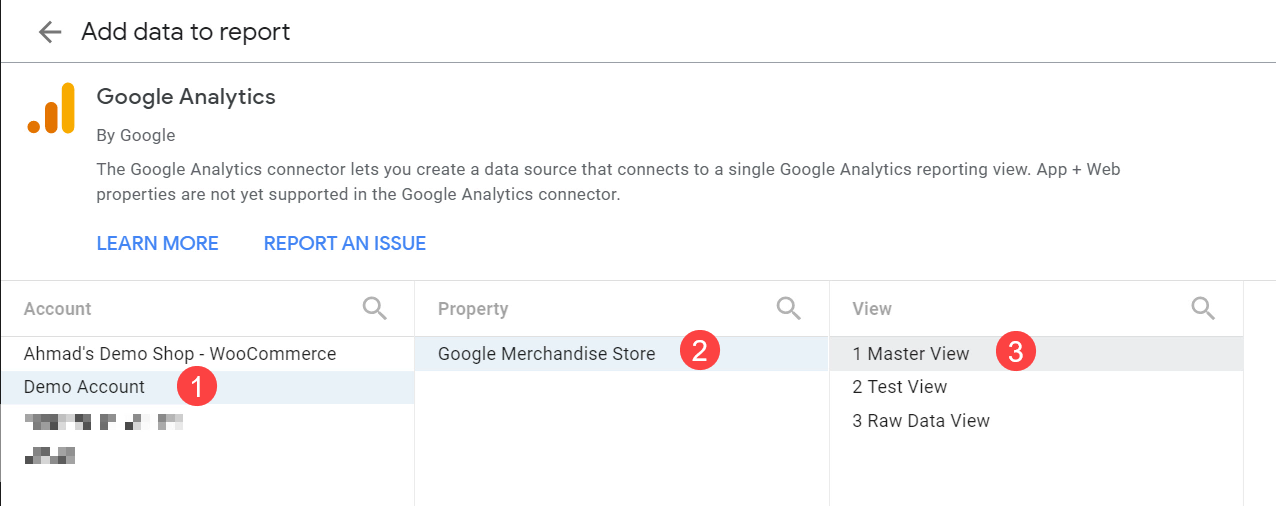
Task: Click the By Google label
Action: coord(136,135)
